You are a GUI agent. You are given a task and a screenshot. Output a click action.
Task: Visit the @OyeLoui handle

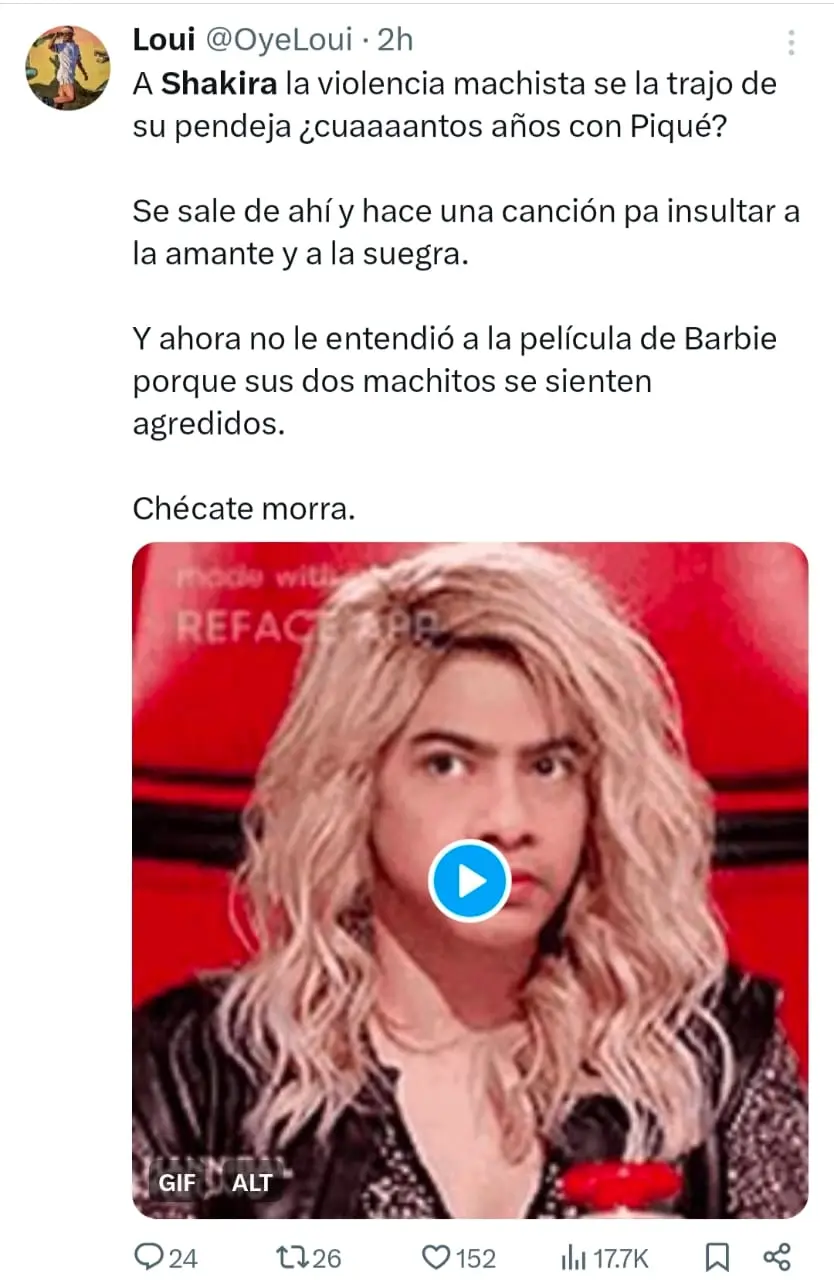[279, 39]
